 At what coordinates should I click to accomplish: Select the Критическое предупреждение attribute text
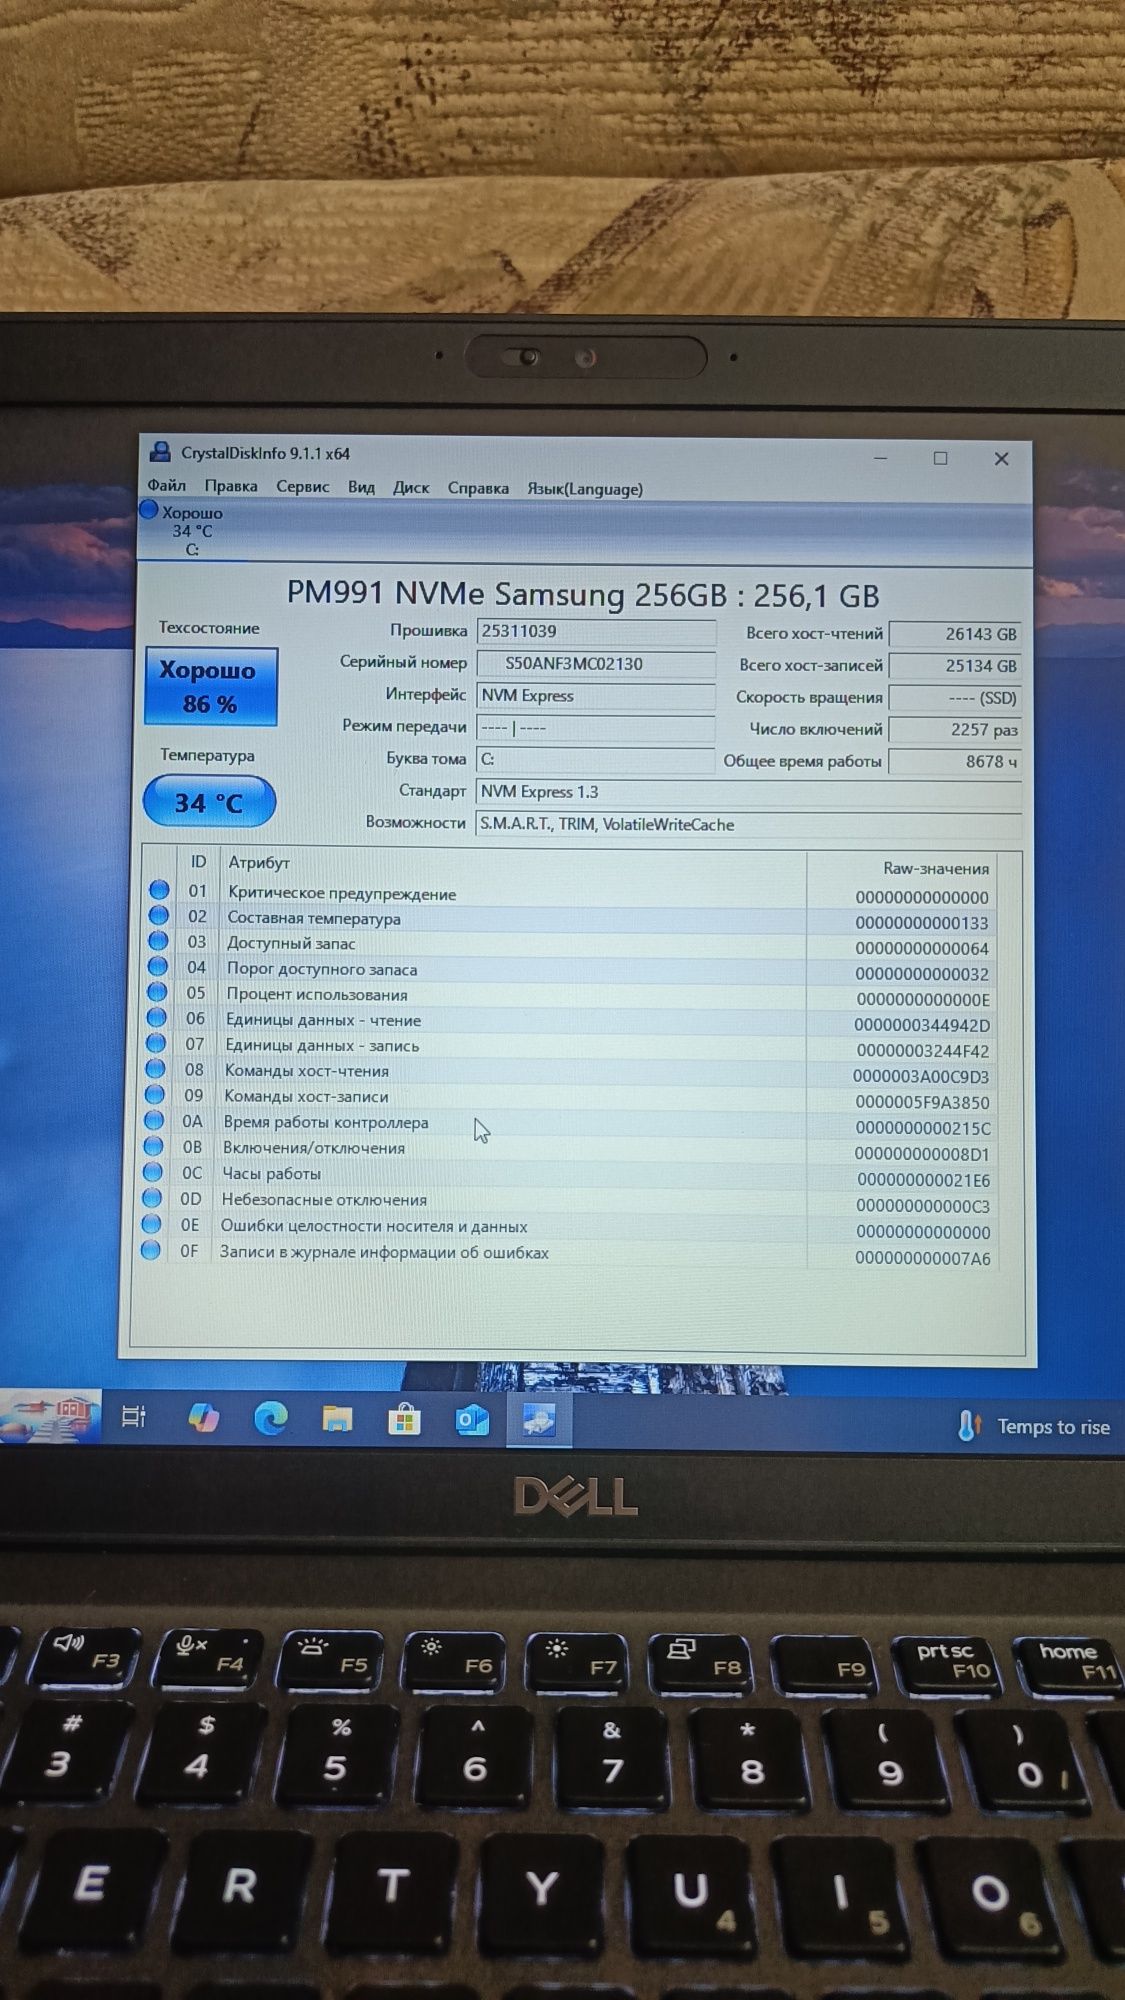coord(342,894)
